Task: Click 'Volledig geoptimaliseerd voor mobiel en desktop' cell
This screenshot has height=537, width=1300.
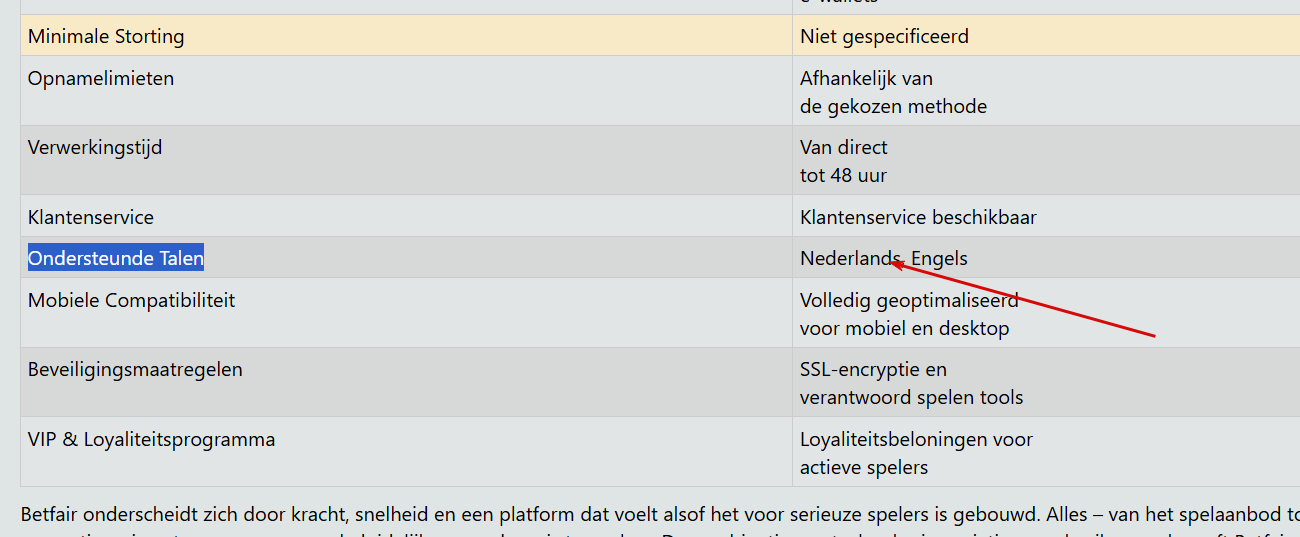Action: point(909,314)
